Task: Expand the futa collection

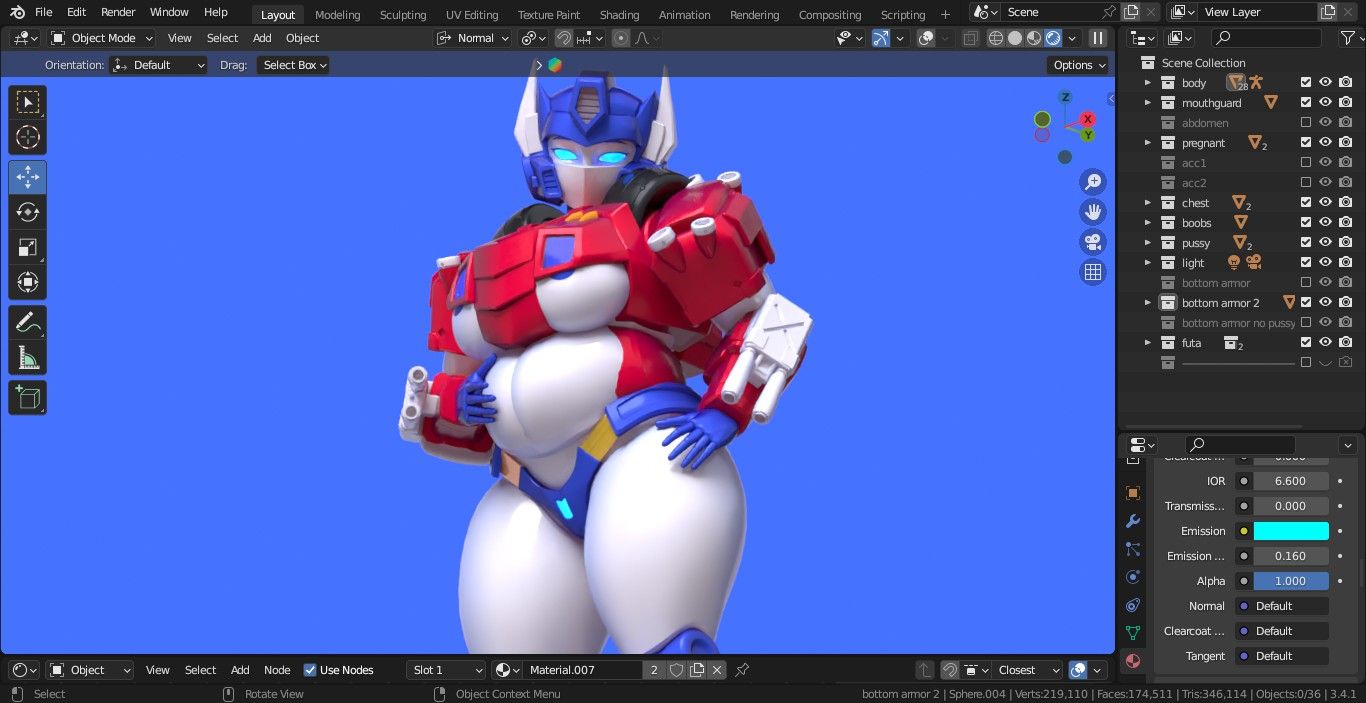Action: coord(1148,343)
